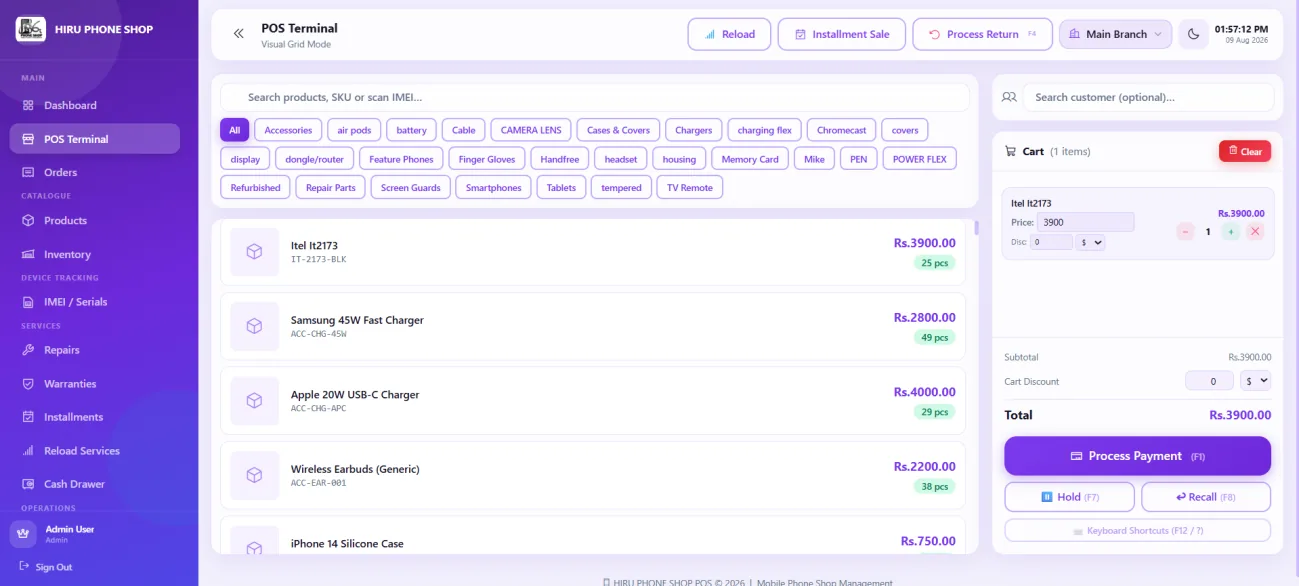The image size is (1299, 586).
Task: Click Cart Discount amount field
Action: pos(1209,381)
